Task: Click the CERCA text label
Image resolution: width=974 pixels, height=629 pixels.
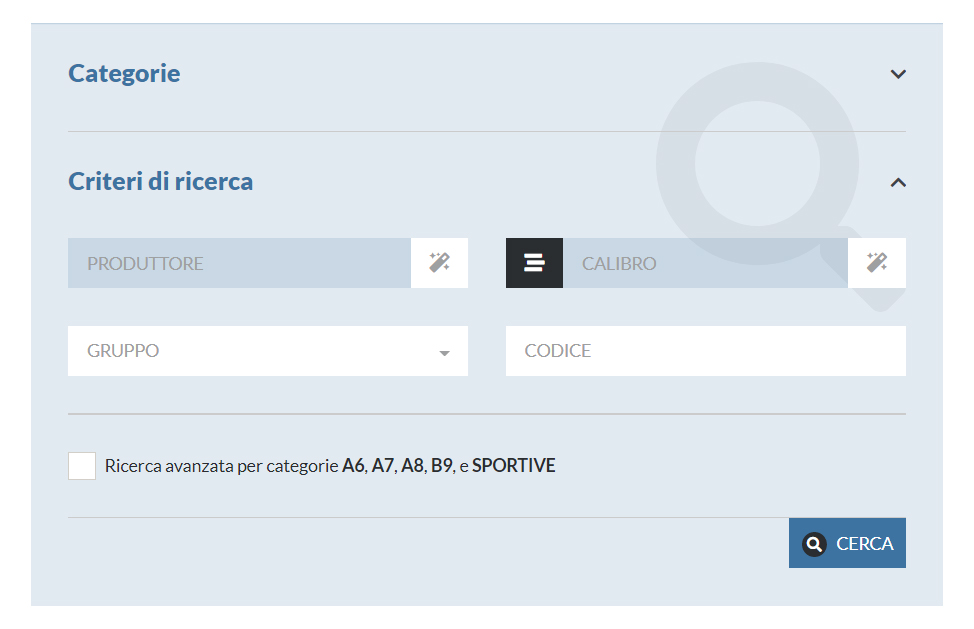Action: 865,544
